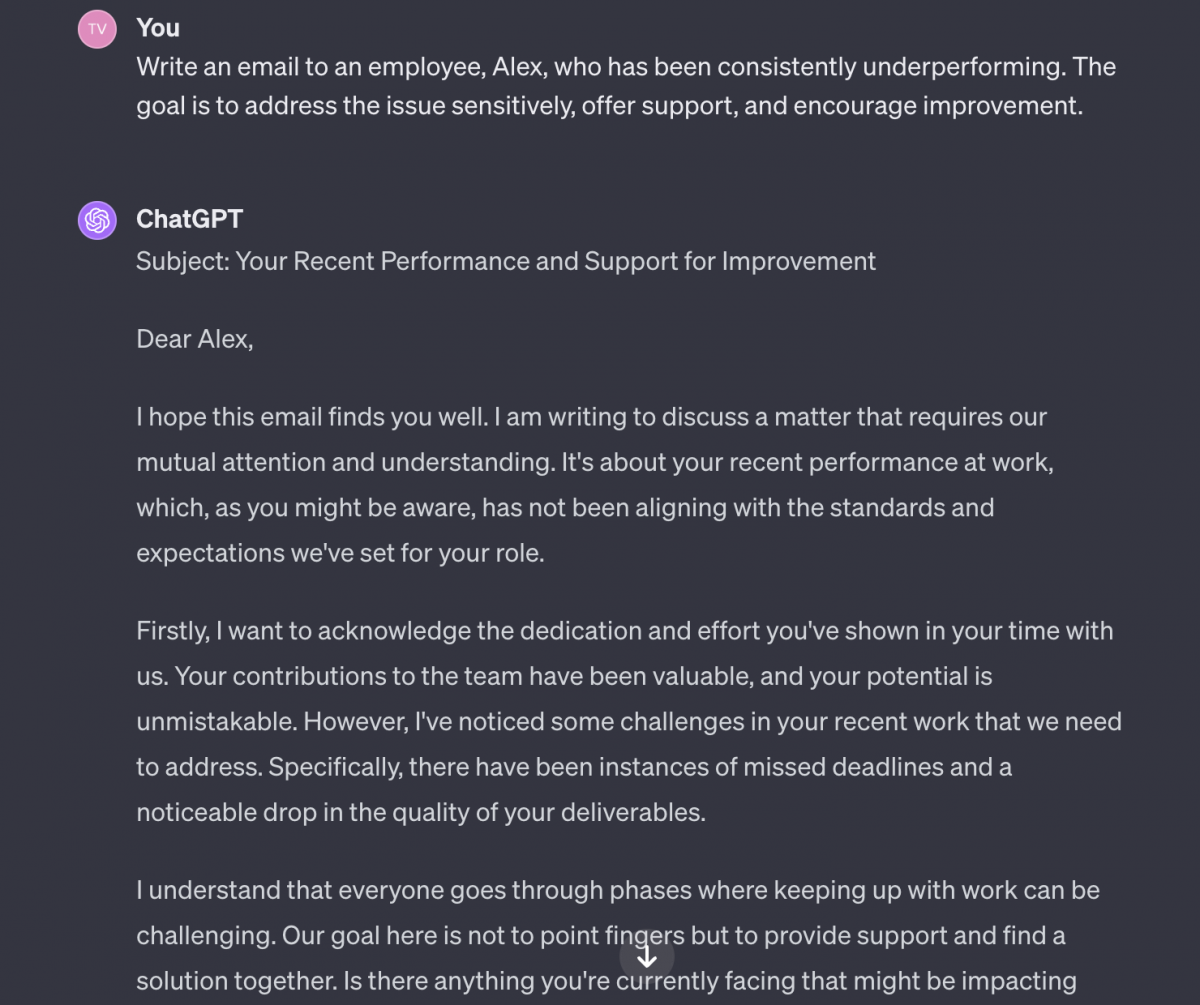Click the paragraph starting "Firstly, I want to acknowledge"
Image resolution: width=1200 pixels, height=1005 pixels.
629,721
